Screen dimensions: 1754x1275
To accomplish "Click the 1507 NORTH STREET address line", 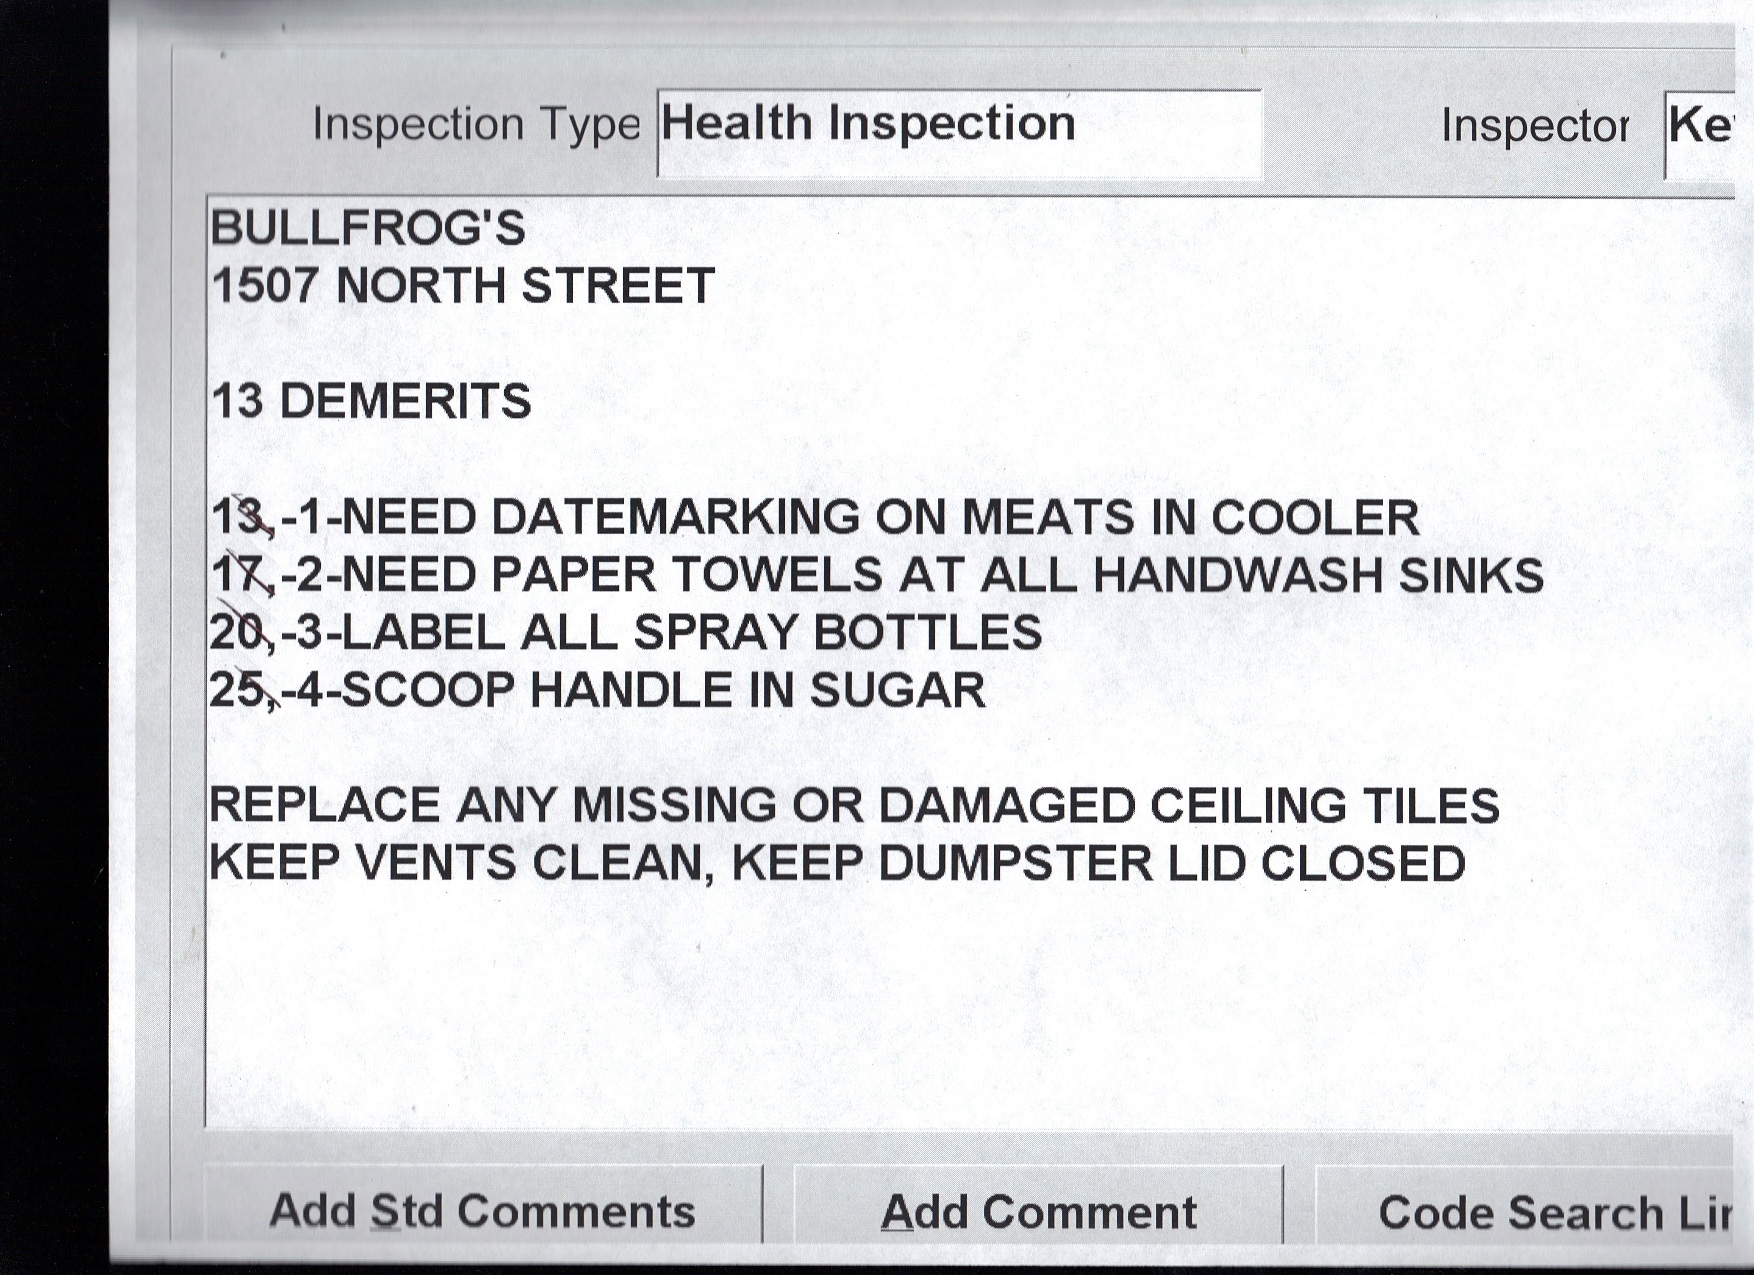I will [463, 286].
